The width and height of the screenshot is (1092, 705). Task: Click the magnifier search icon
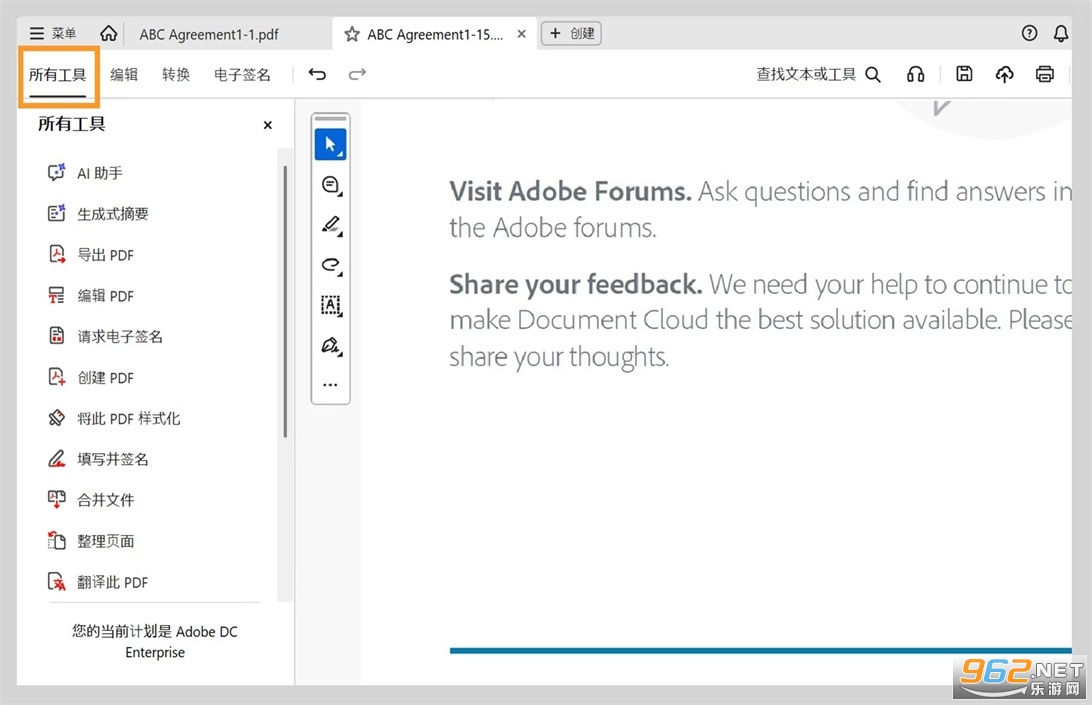[x=873, y=75]
